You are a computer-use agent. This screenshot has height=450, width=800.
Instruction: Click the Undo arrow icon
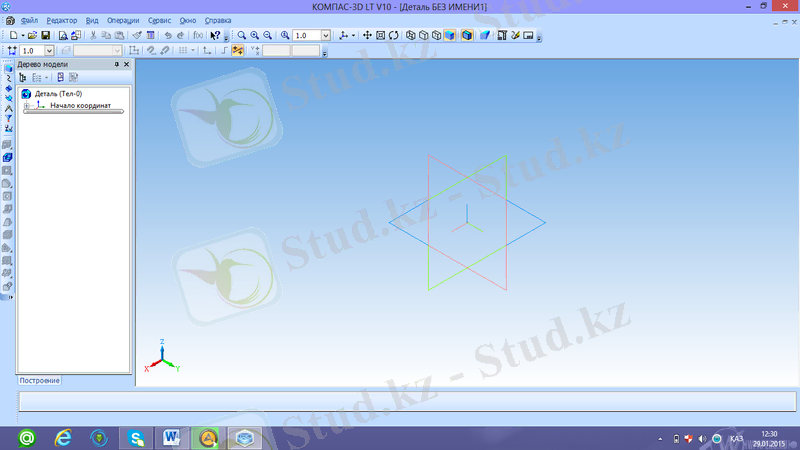[166, 35]
